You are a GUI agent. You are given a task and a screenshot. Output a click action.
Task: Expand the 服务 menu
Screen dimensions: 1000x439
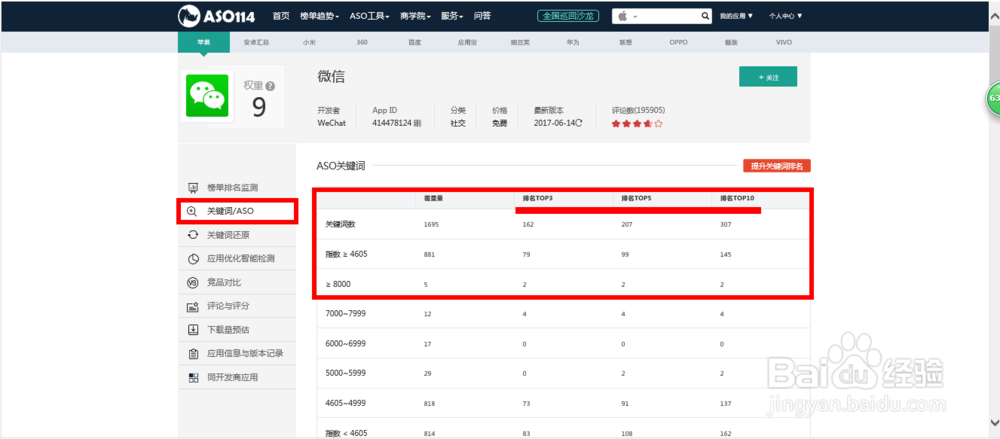pyautogui.click(x=452, y=16)
